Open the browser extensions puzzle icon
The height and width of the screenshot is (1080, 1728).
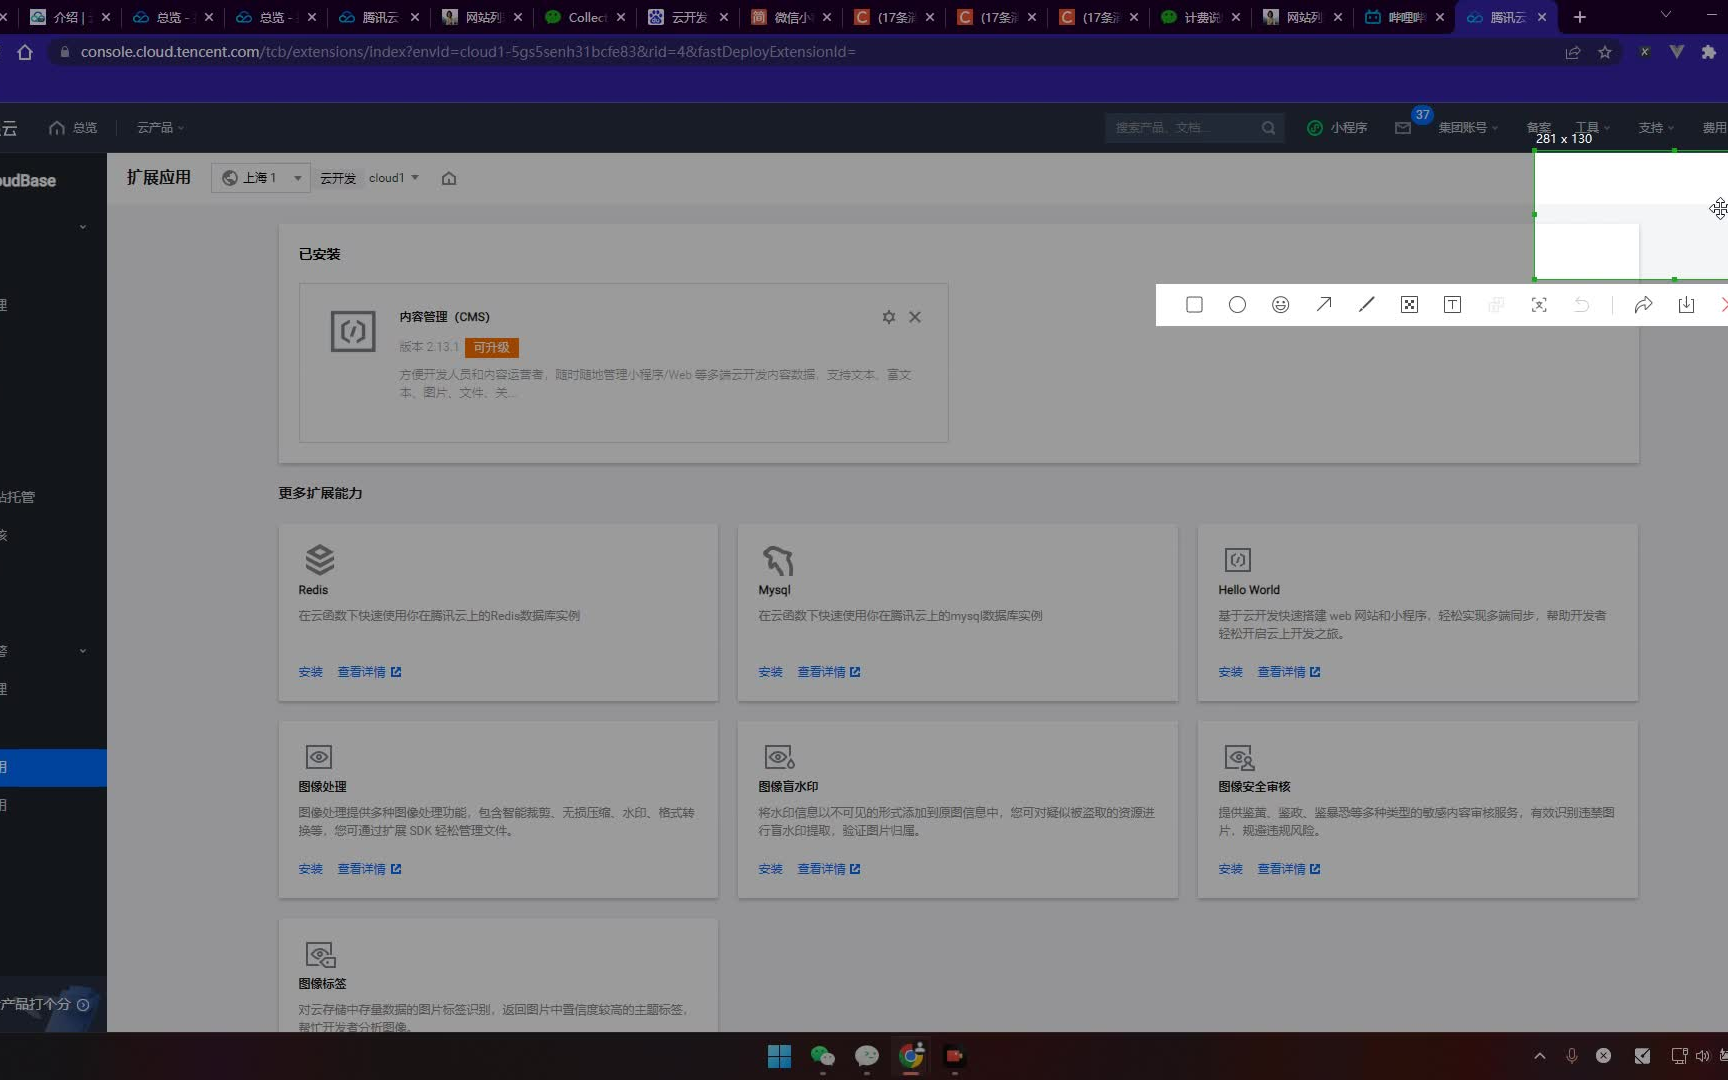click(x=1709, y=52)
